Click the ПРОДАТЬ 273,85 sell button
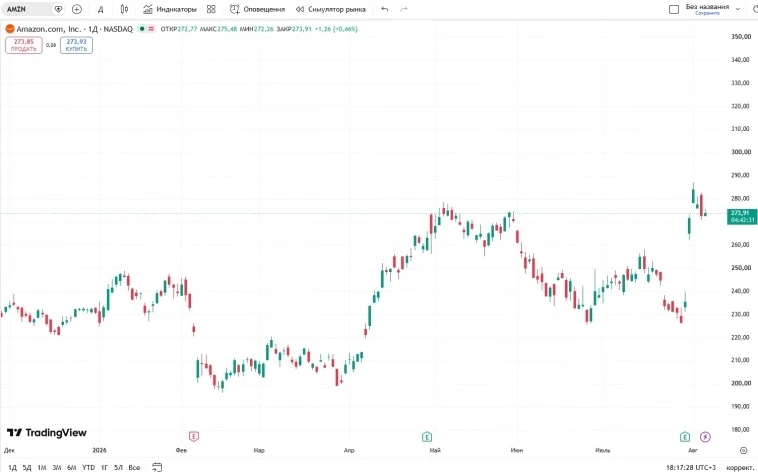Viewport: 758px width, 472px height. (24, 45)
